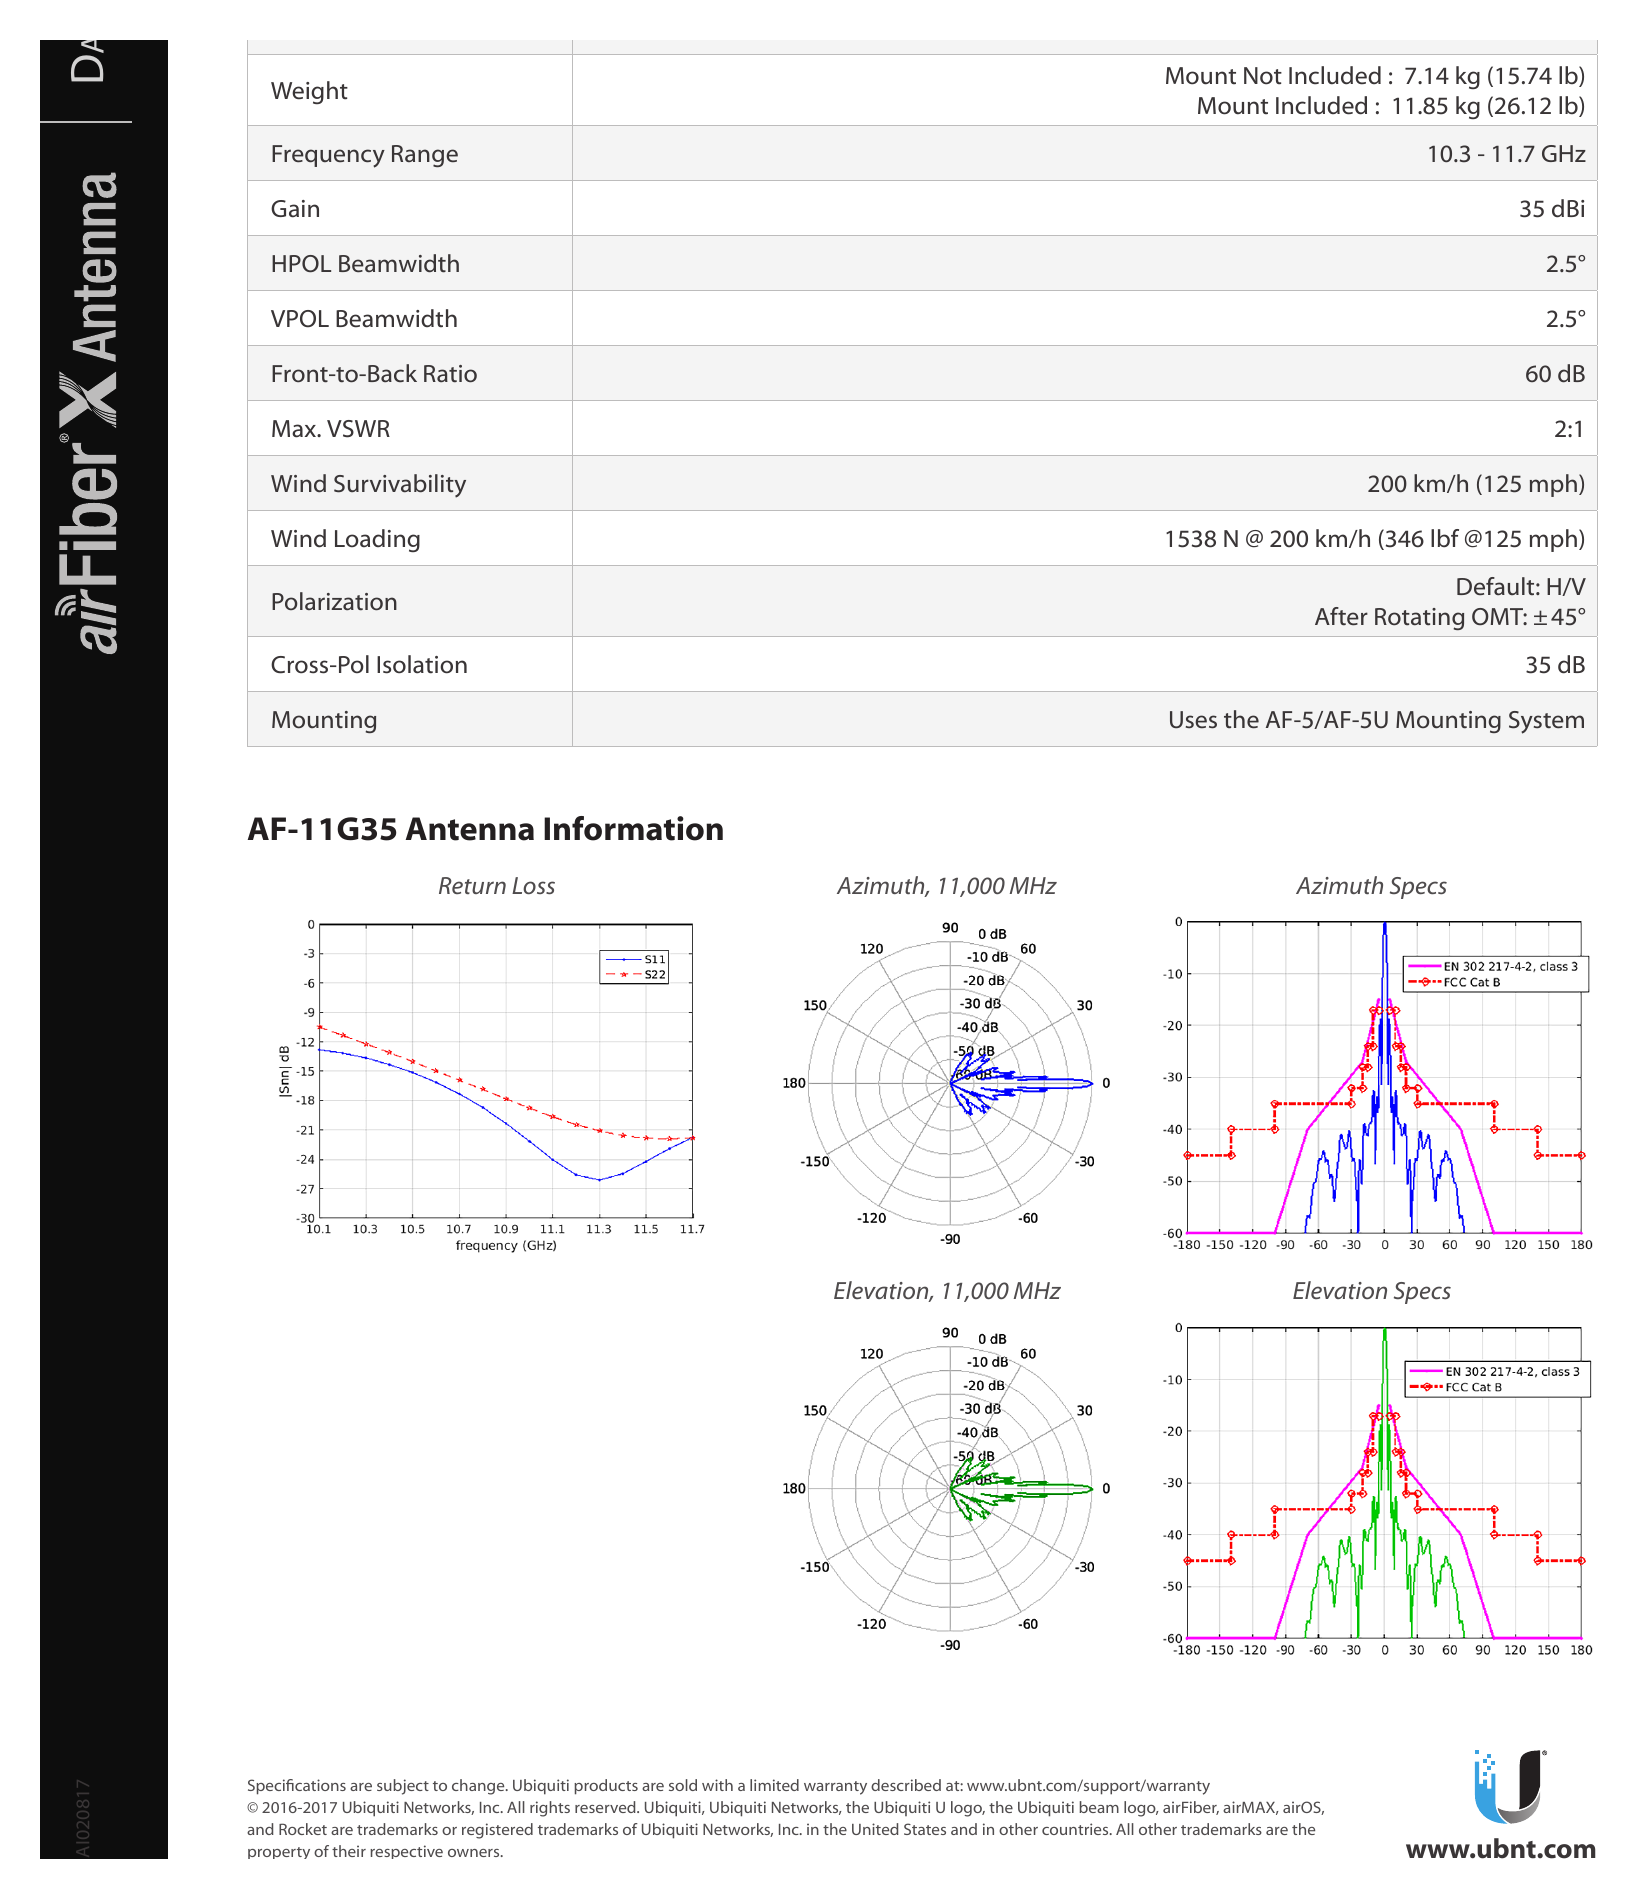The width and height of the screenshot is (1638, 1899).
Task: Click the Frequency Range label
Action: tap(364, 154)
